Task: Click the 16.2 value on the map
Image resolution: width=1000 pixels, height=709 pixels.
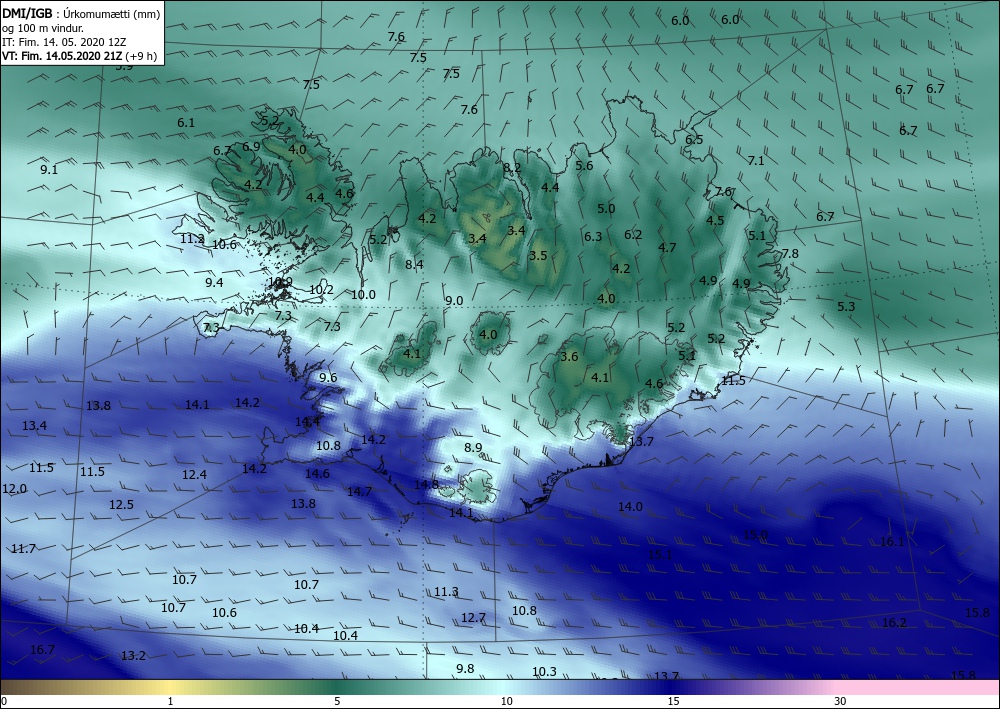Action: [894, 623]
